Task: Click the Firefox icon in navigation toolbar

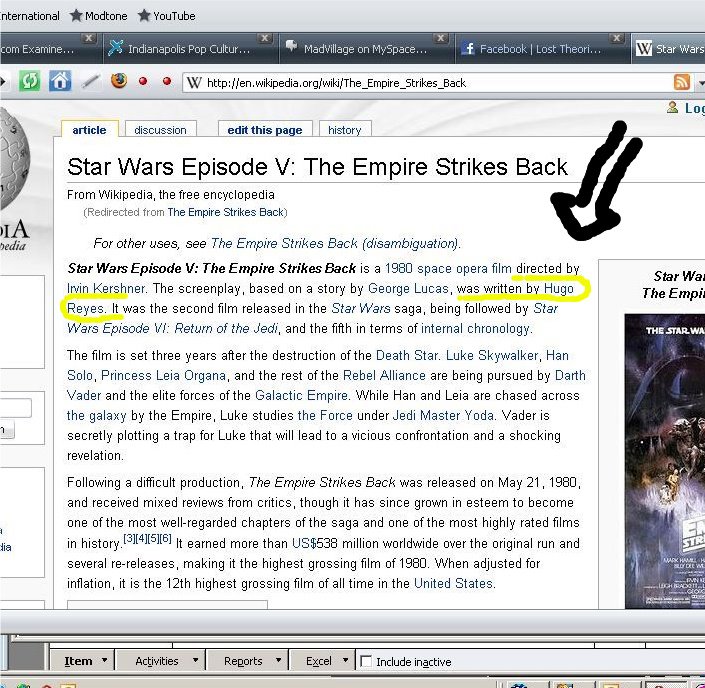Action: pyautogui.click(x=119, y=81)
